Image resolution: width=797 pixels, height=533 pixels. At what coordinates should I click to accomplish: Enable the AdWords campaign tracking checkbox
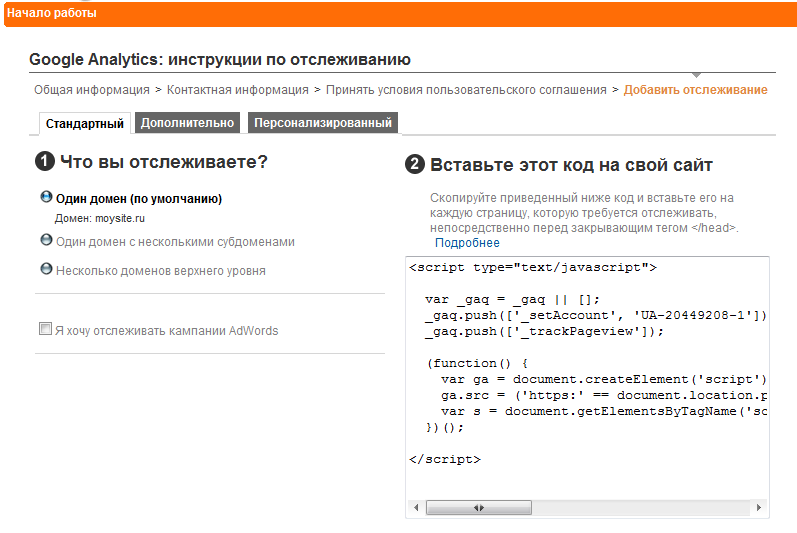tap(45, 329)
